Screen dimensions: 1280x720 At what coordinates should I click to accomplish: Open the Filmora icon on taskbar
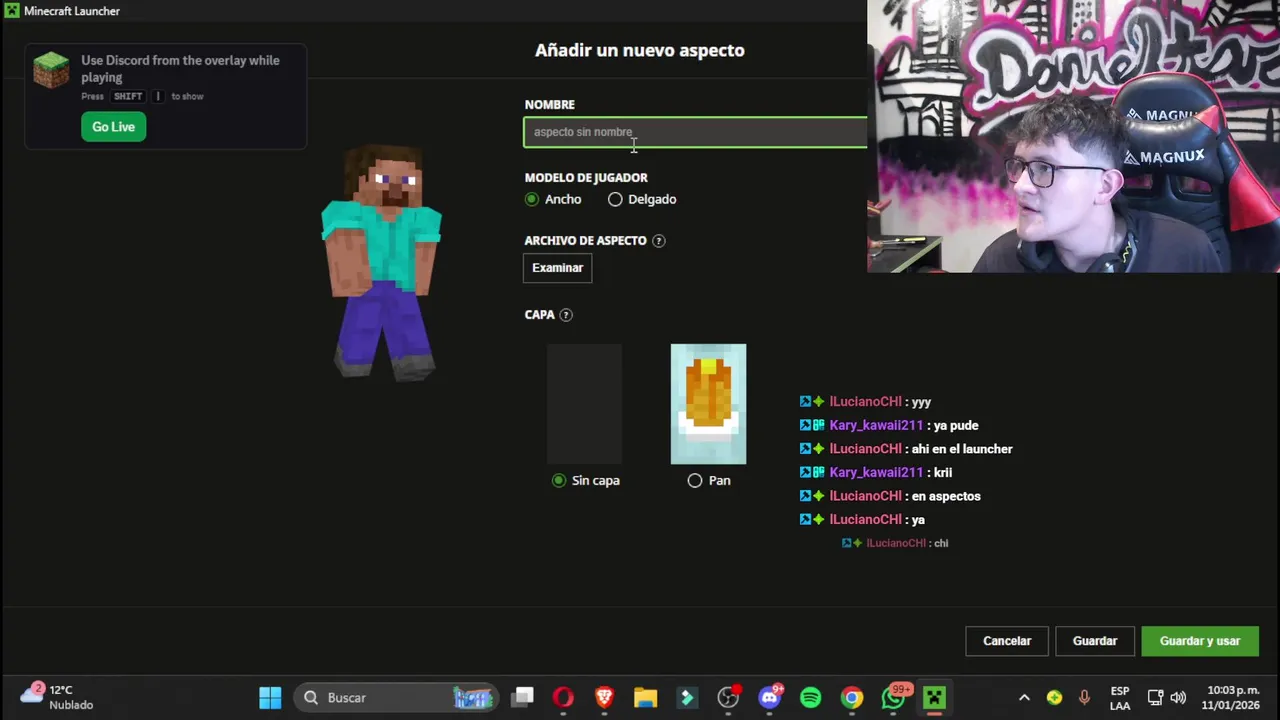[x=687, y=698]
